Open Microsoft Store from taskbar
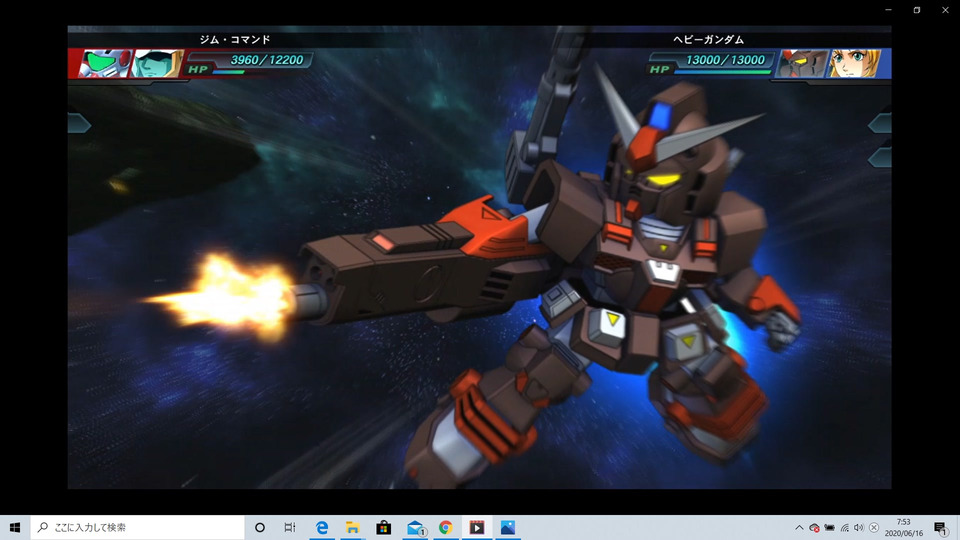Viewport: 960px width, 540px height. point(384,527)
